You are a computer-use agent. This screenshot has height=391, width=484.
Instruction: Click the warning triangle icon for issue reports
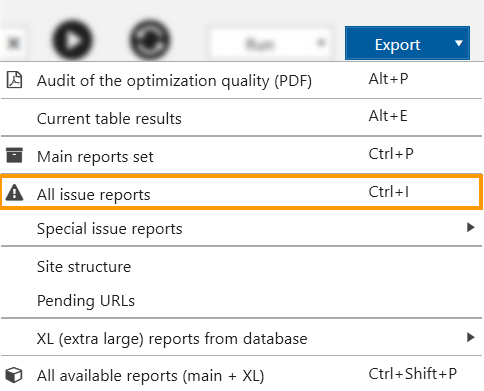point(14,193)
